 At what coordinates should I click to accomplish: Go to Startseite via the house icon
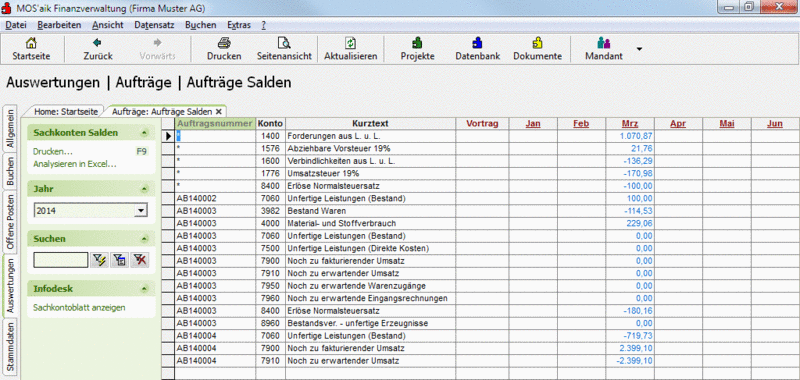(x=31, y=43)
